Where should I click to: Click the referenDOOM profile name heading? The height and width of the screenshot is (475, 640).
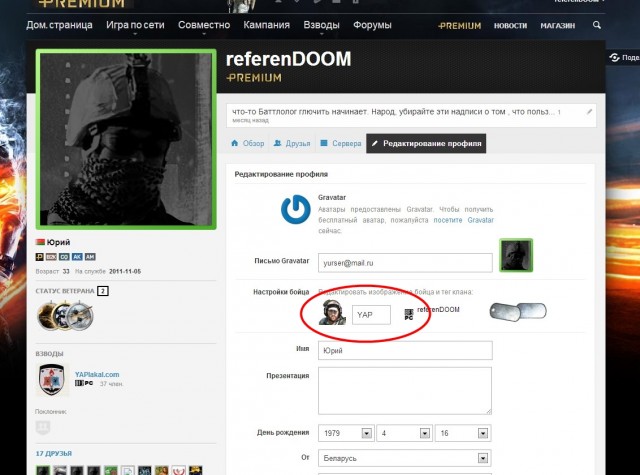pos(288,59)
